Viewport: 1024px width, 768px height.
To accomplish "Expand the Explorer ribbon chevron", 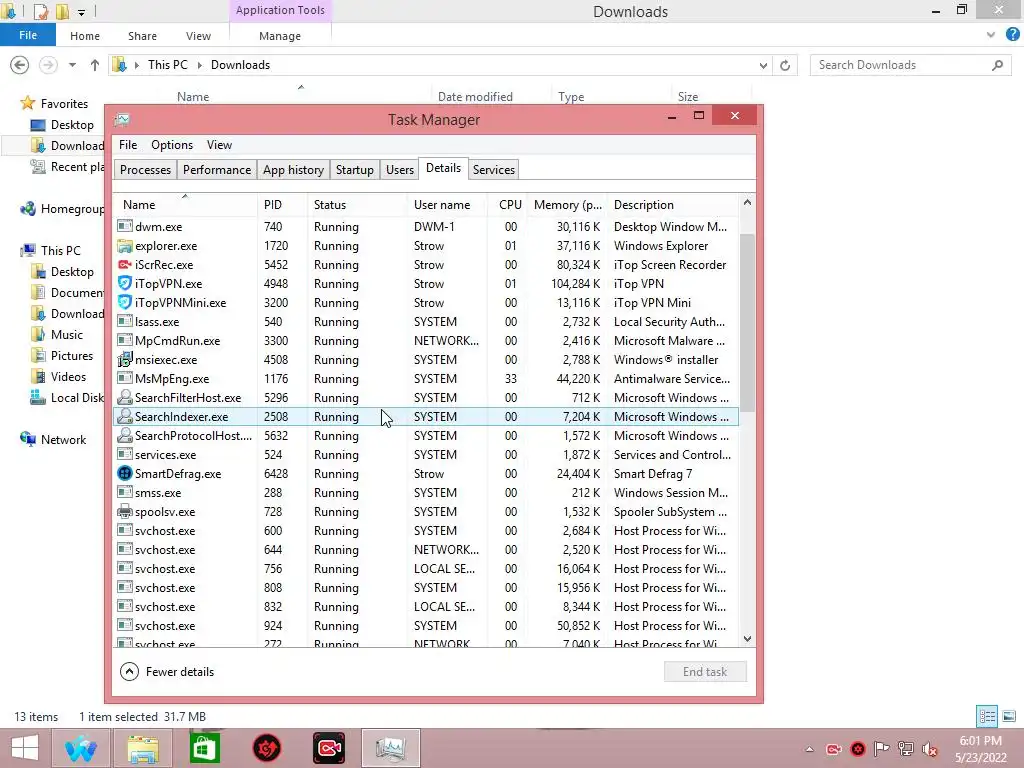I will [x=991, y=35].
